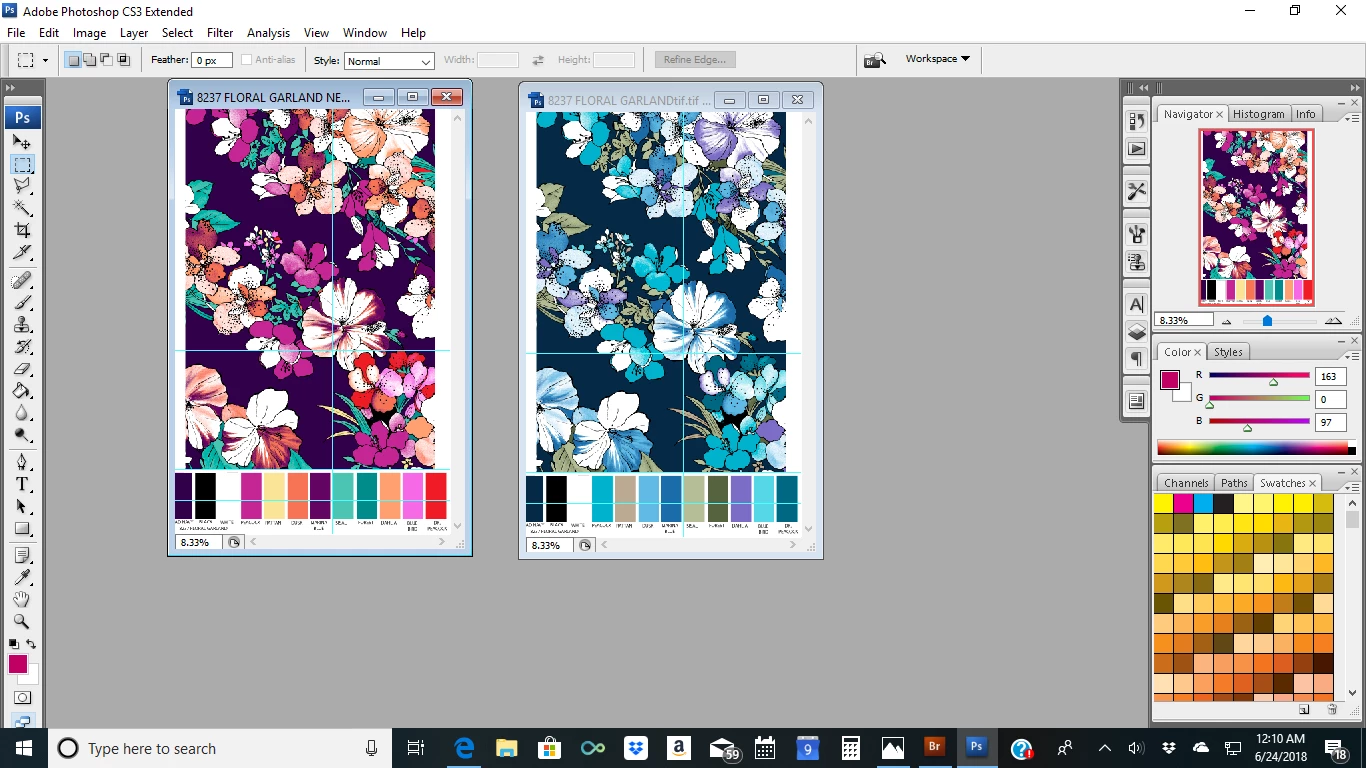
Task: Select the Zoom tool in toolbox
Action: (22, 621)
